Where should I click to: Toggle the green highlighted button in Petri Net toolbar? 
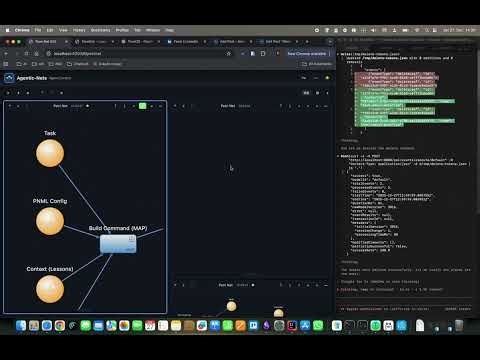pos(142,106)
